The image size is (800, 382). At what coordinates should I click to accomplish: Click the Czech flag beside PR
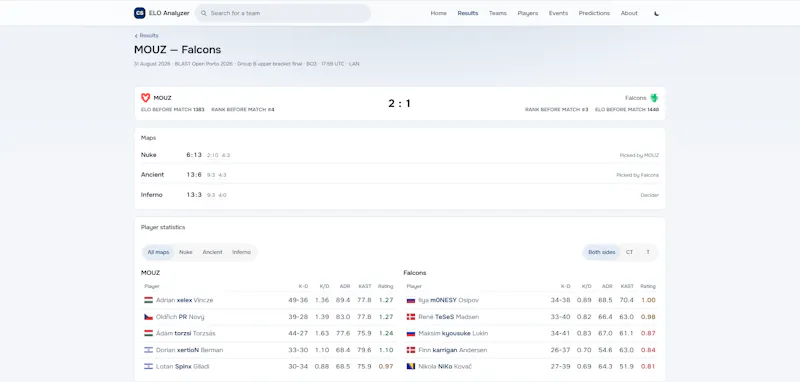148,317
